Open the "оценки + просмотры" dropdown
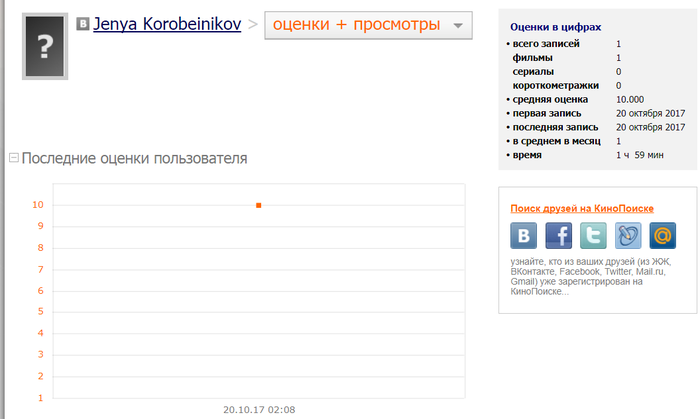 [x=367, y=26]
